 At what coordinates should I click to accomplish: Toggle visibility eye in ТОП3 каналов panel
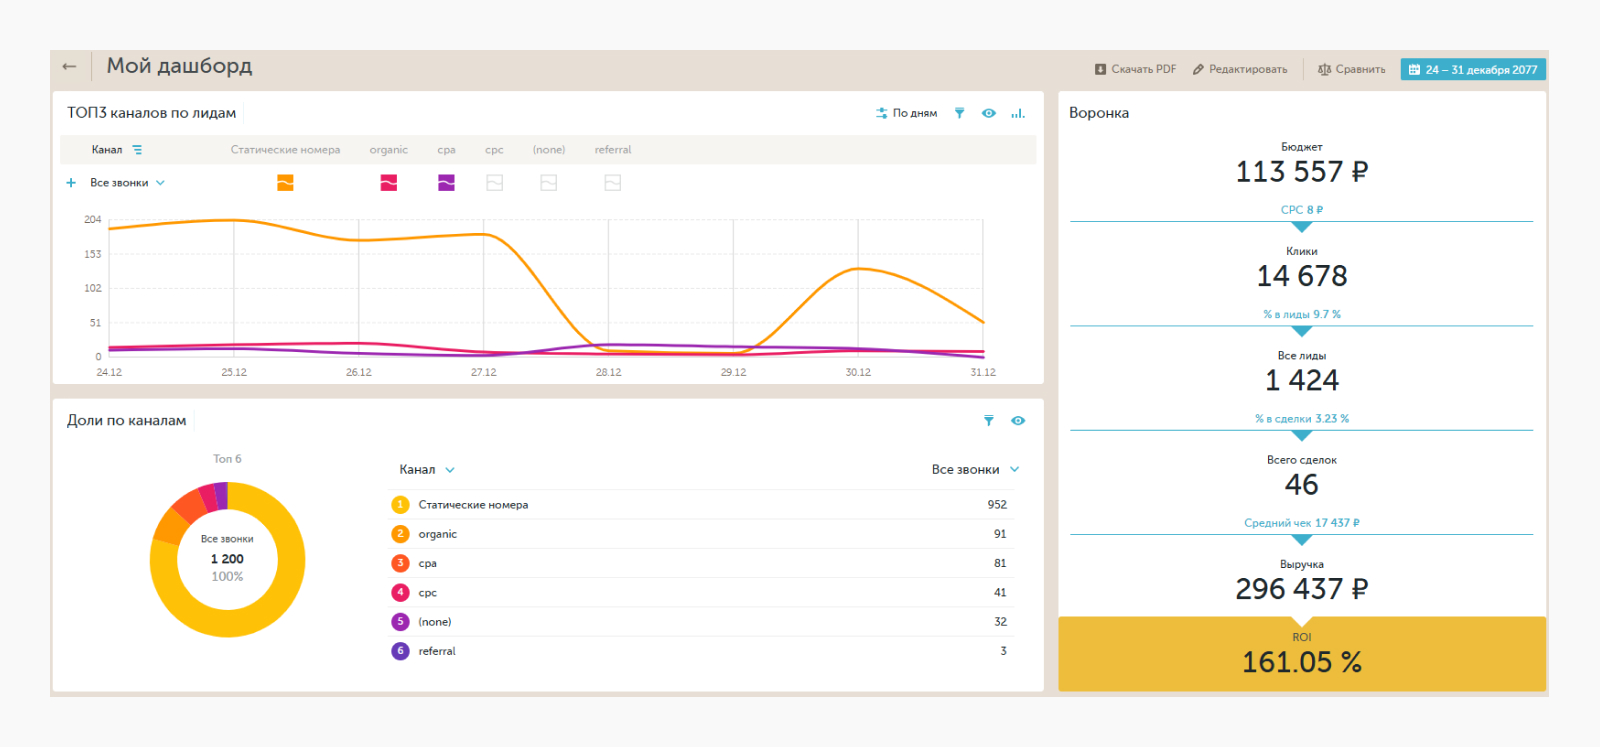pyautogui.click(x=988, y=113)
